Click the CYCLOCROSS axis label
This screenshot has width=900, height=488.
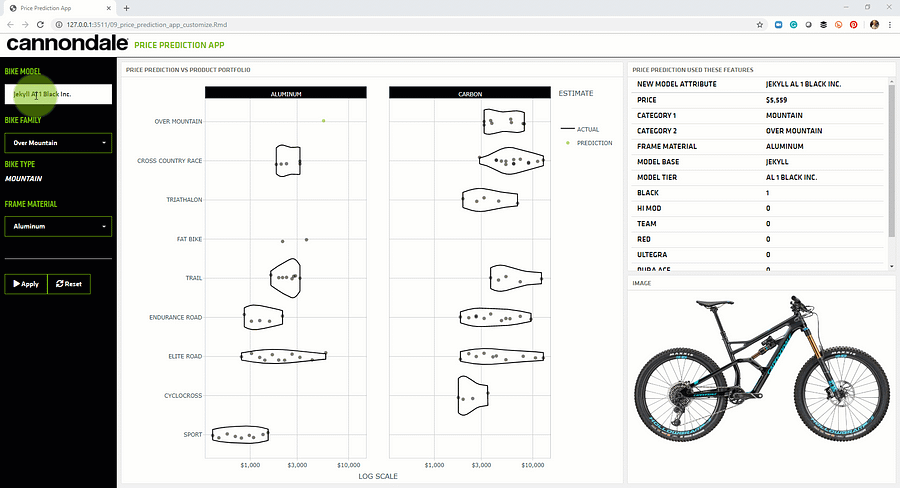(x=183, y=396)
